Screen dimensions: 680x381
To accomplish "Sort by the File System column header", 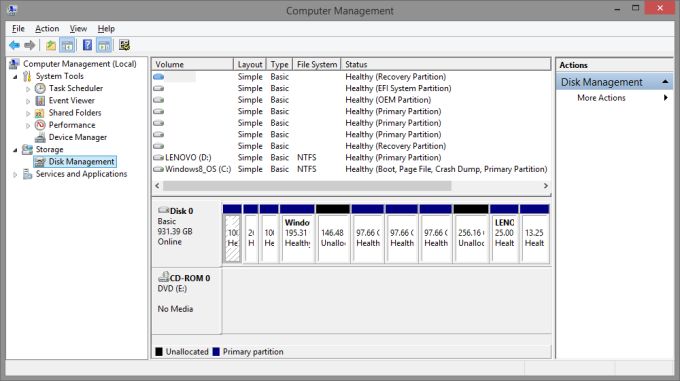I will pyautogui.click(x=317, y=64).
